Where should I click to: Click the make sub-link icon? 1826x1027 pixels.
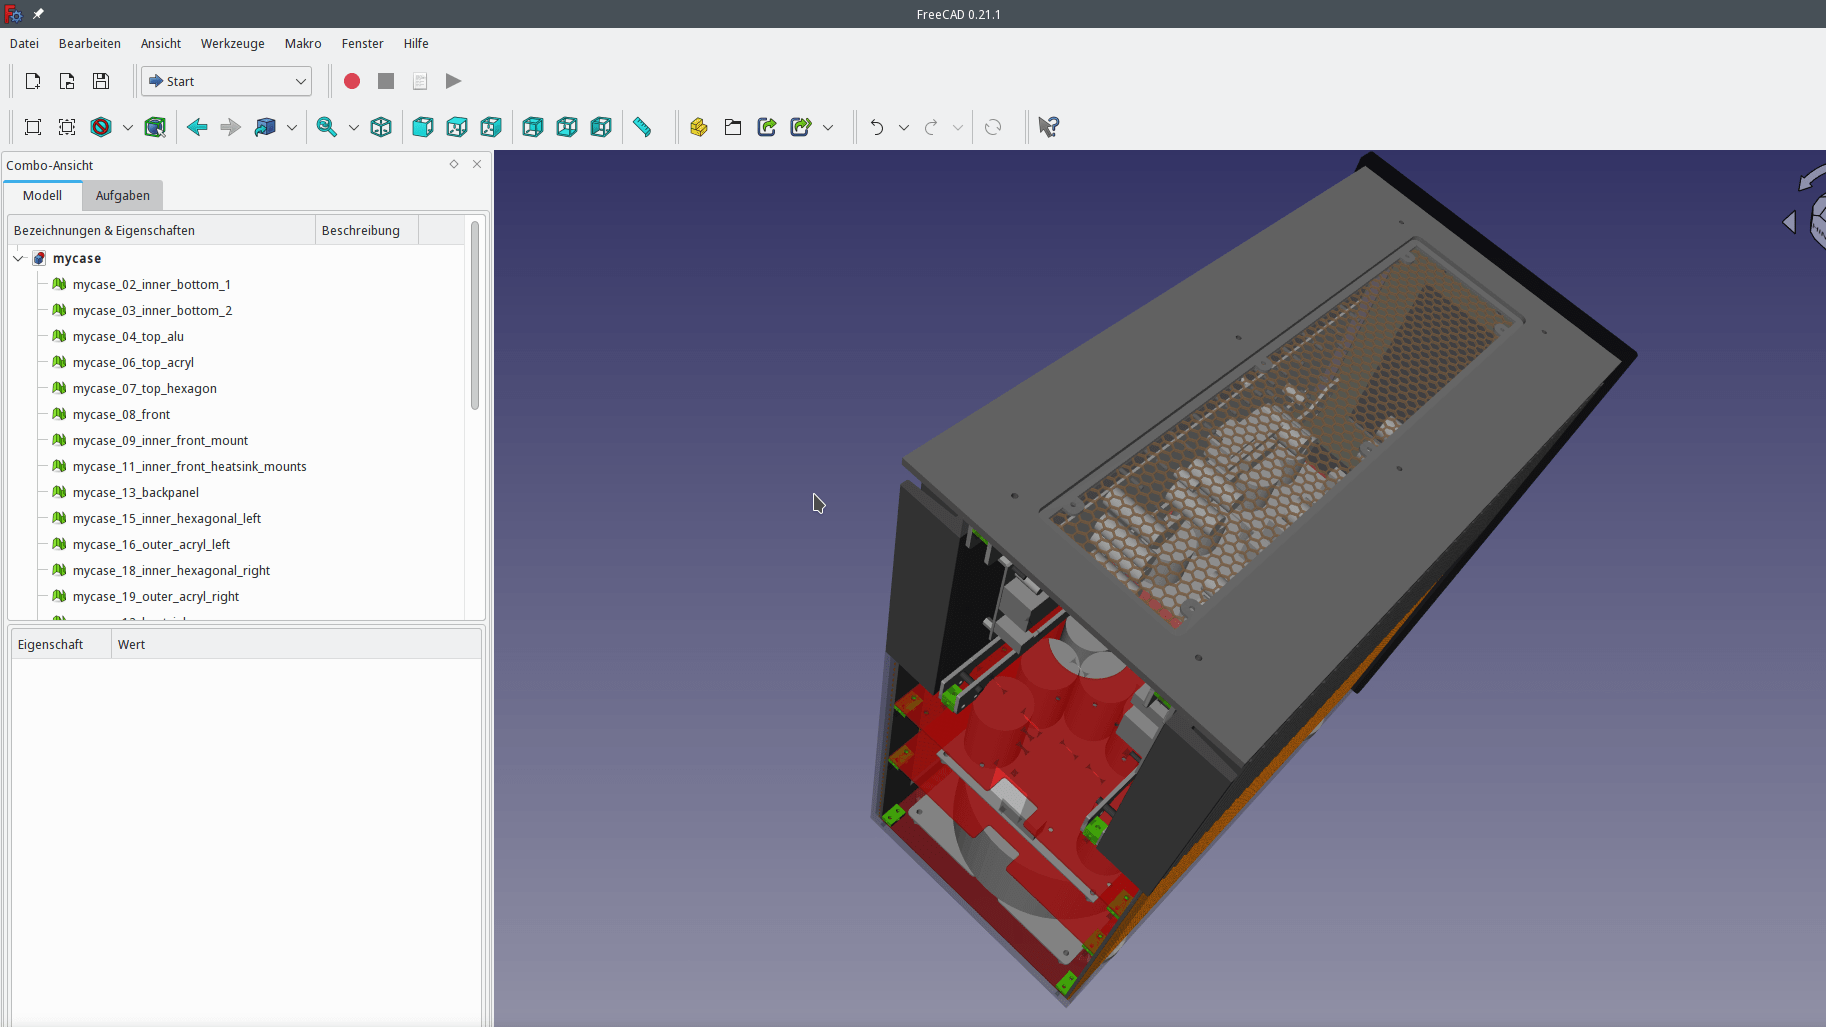pos(801,127)
